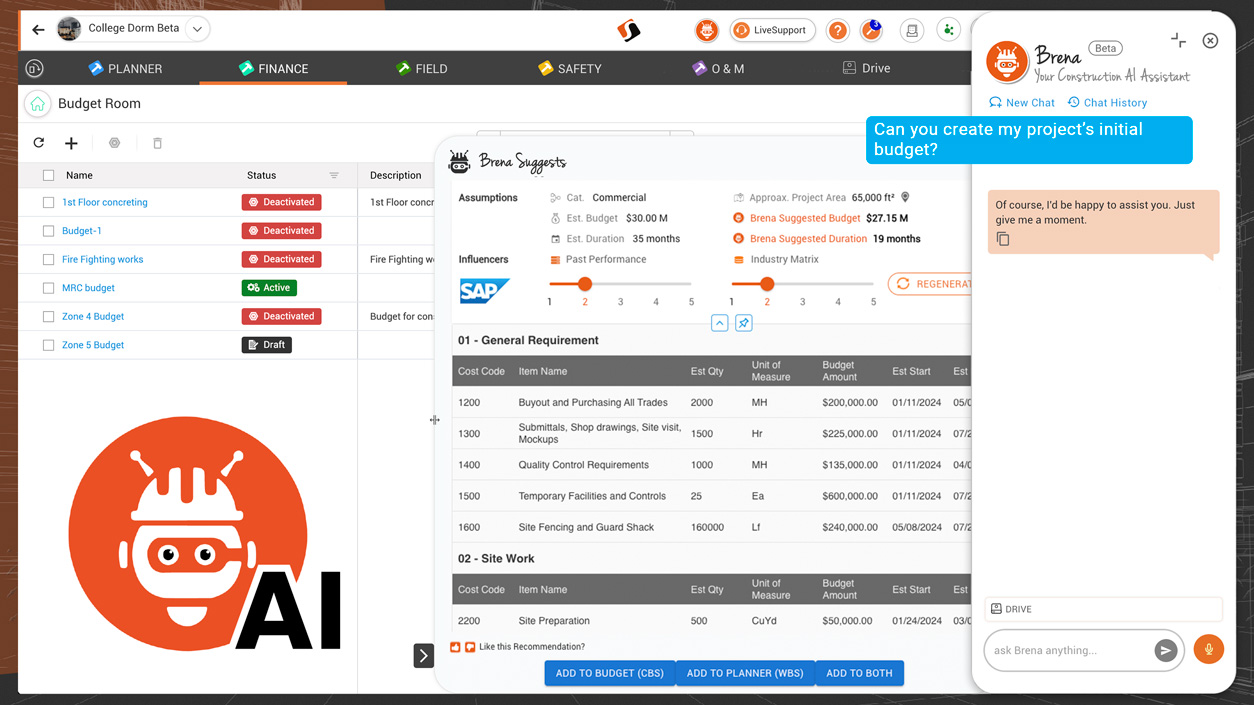Screen dimensions: 1254x705
Task: Check the MRC budget row checkbox
Action: pyautogui.click(x=49, y=288)
